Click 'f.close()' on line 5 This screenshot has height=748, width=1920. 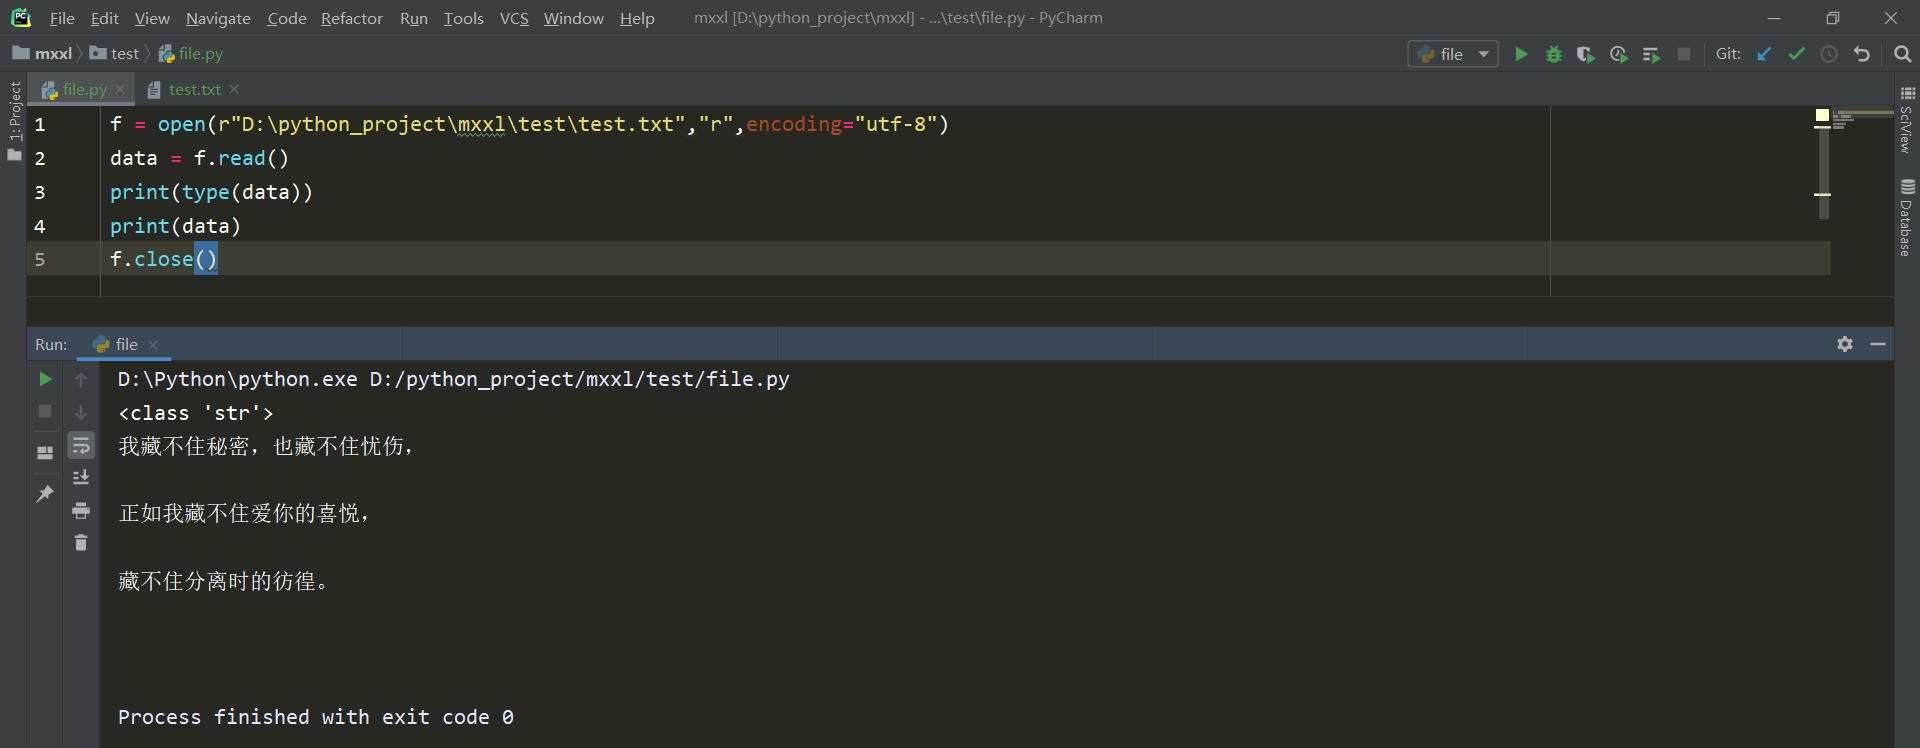click(x=163, y=259)
